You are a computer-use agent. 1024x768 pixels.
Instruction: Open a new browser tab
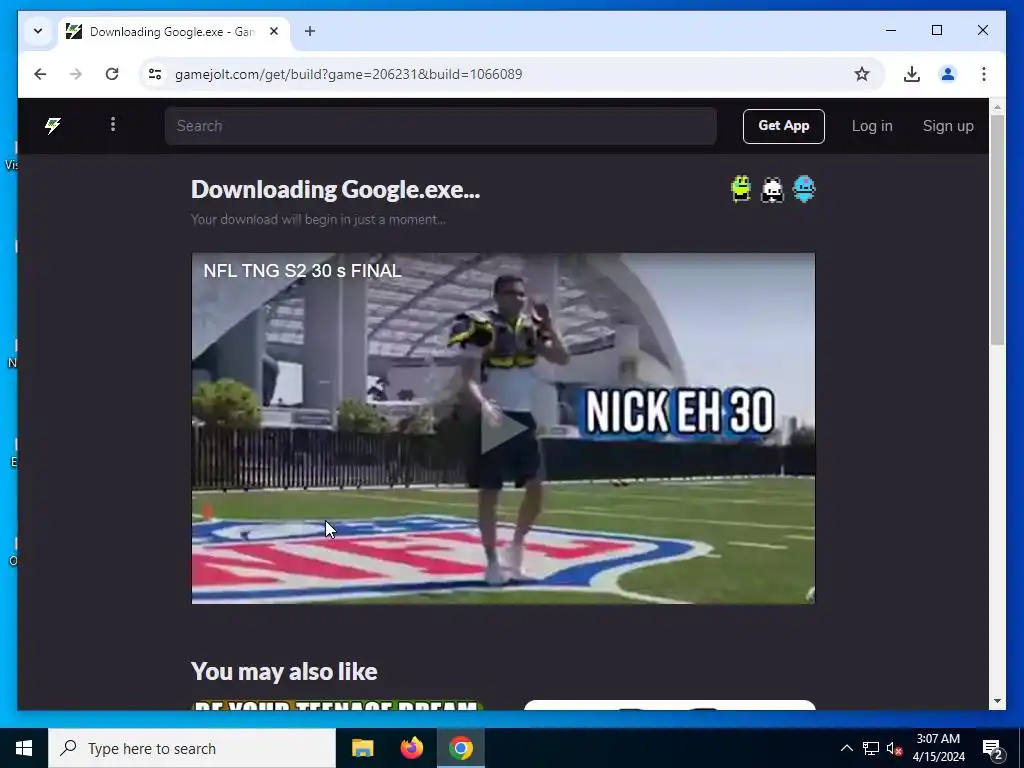click(x=310, y=31)
